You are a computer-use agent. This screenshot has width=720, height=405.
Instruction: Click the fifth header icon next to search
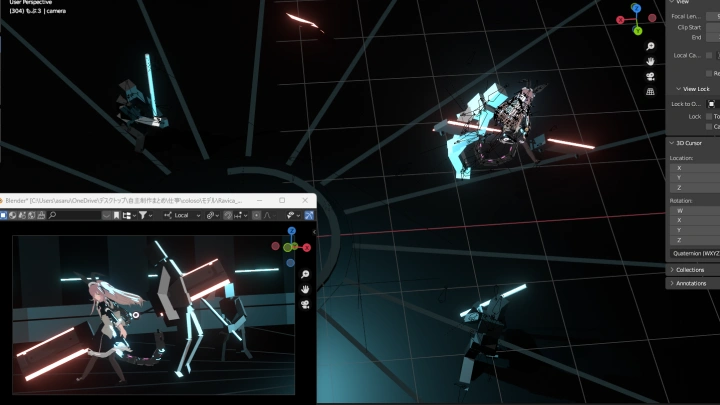click(x=41, y=215)
